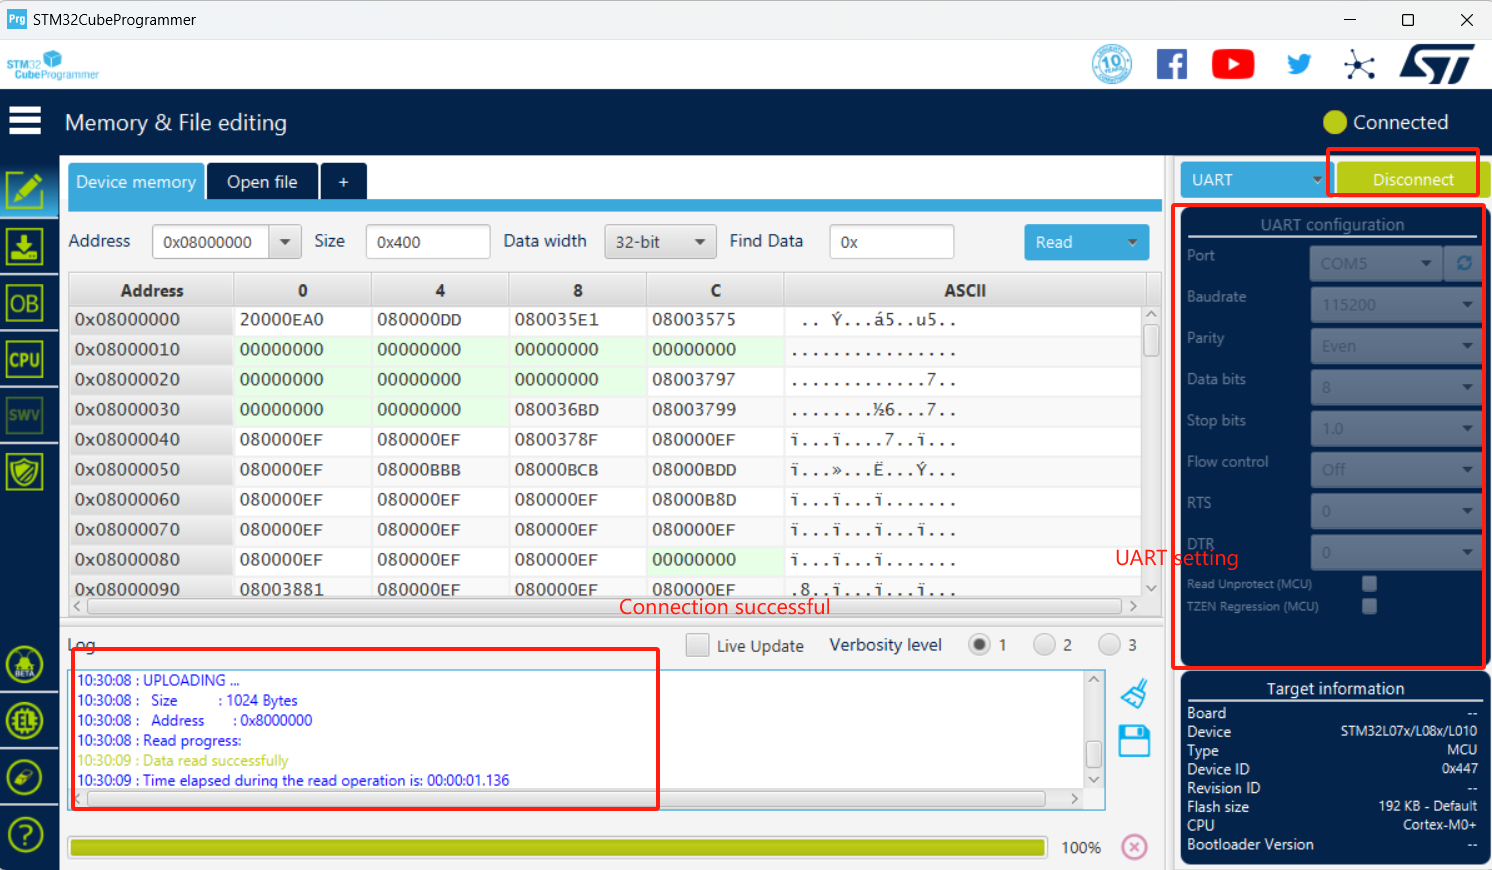The image size is (1492, 870).
Task: Open CPU panel icon
Action: [x=25, y=359]
